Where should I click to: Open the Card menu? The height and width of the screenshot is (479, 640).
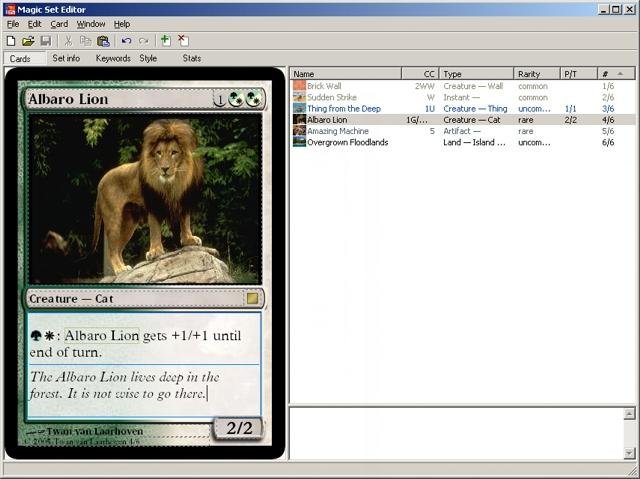[x=59, y=24]
